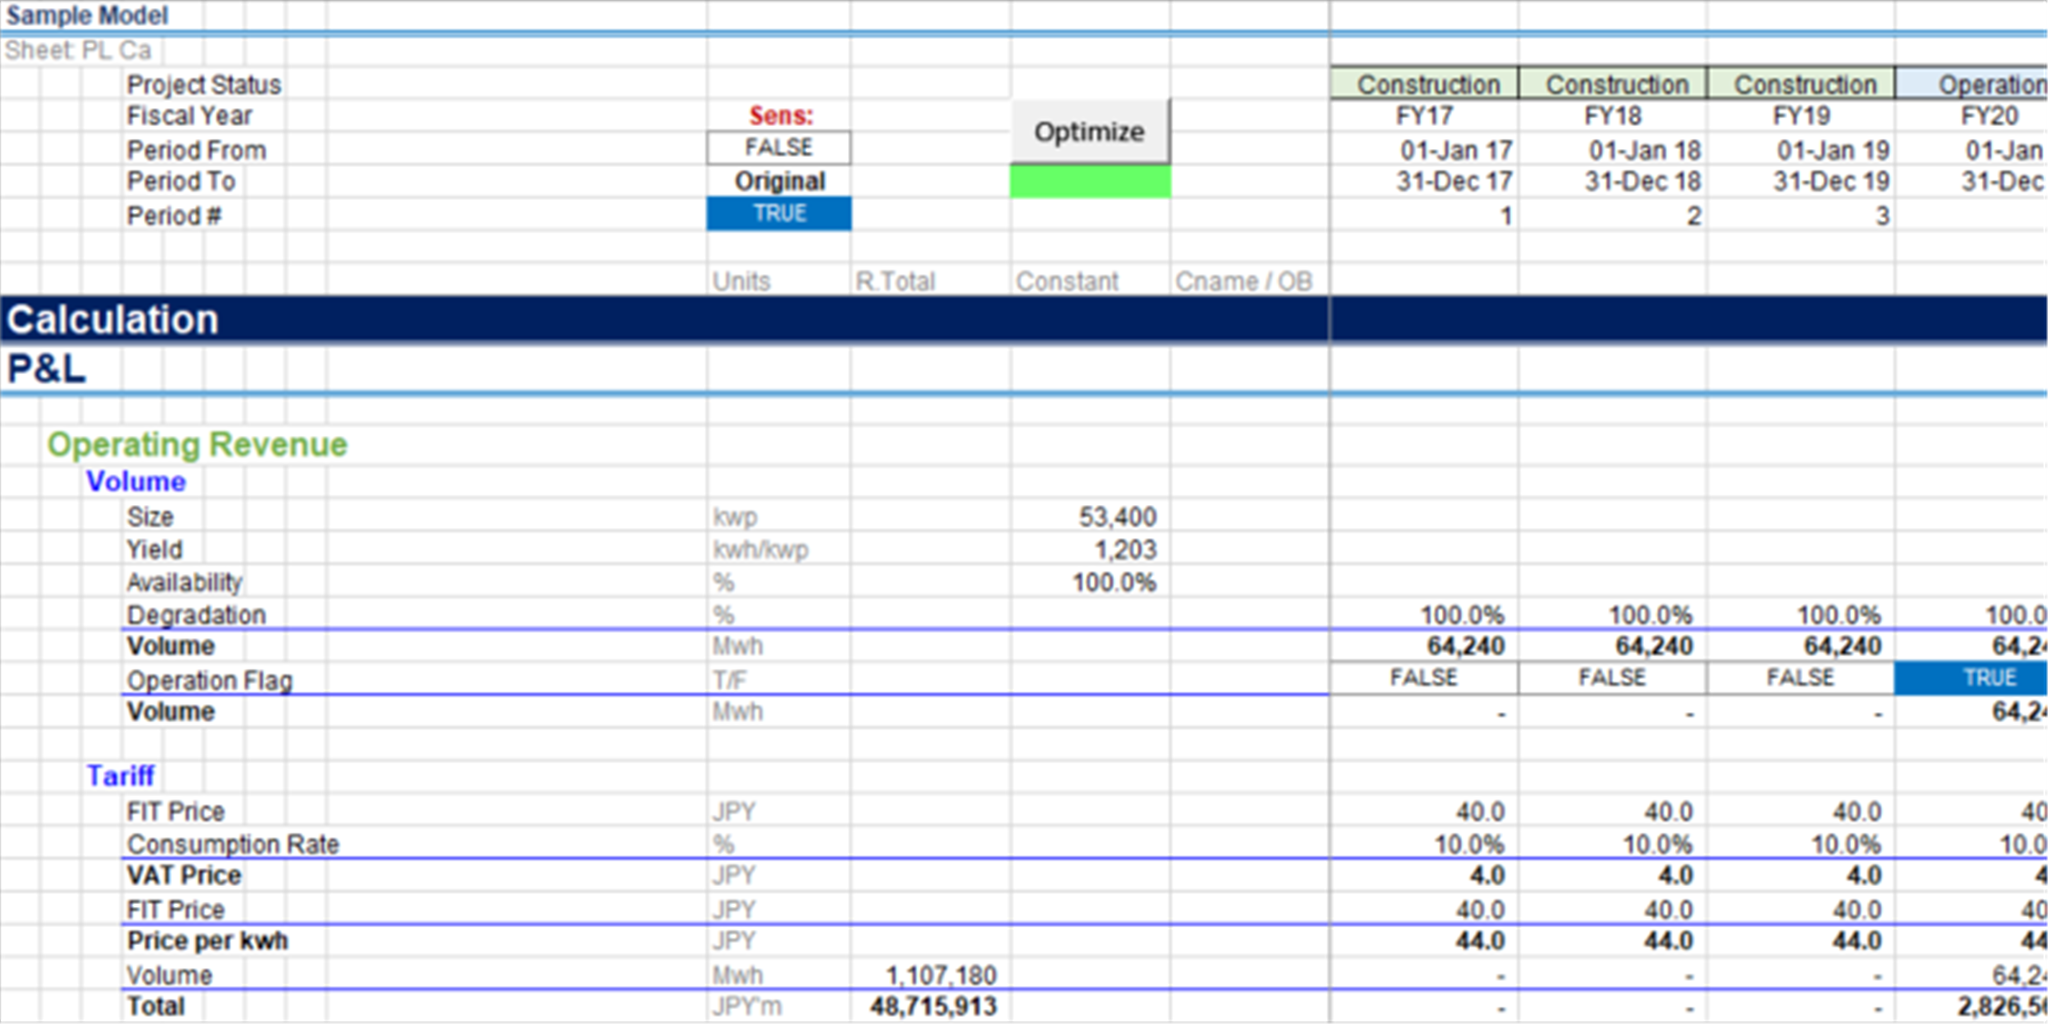Screen dimensions: 2048x1024
Task: Select the blue Volume subheading
Action: 136,481
